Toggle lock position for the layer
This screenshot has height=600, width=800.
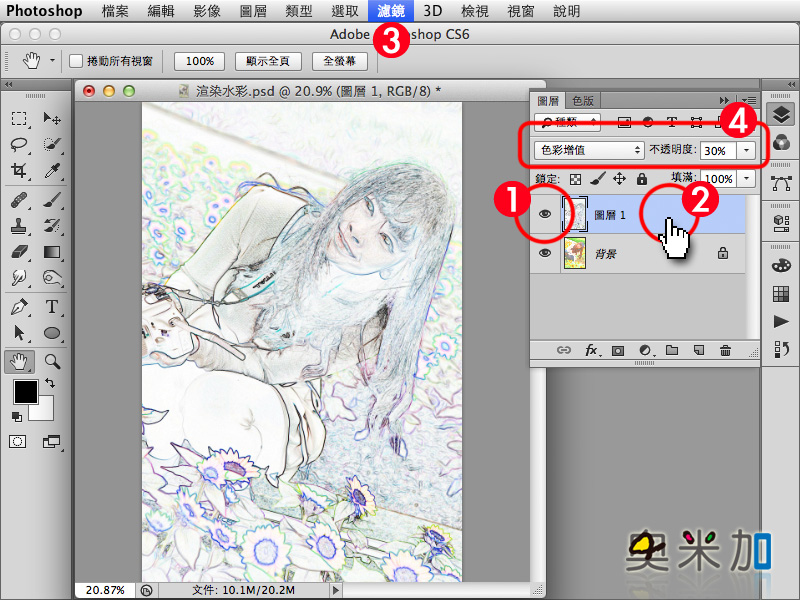tap(619, 179)
